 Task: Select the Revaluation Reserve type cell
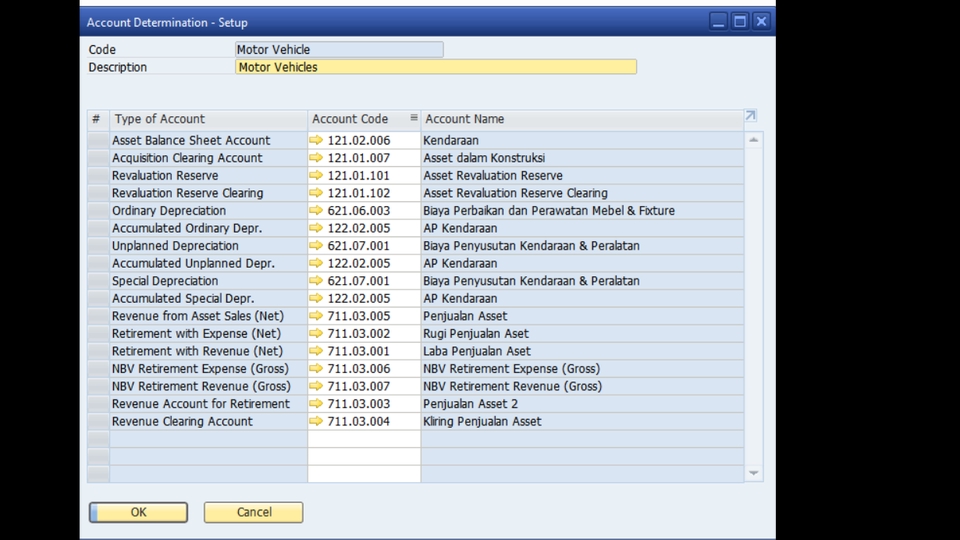pyautogui.click(x=208, y=175)
